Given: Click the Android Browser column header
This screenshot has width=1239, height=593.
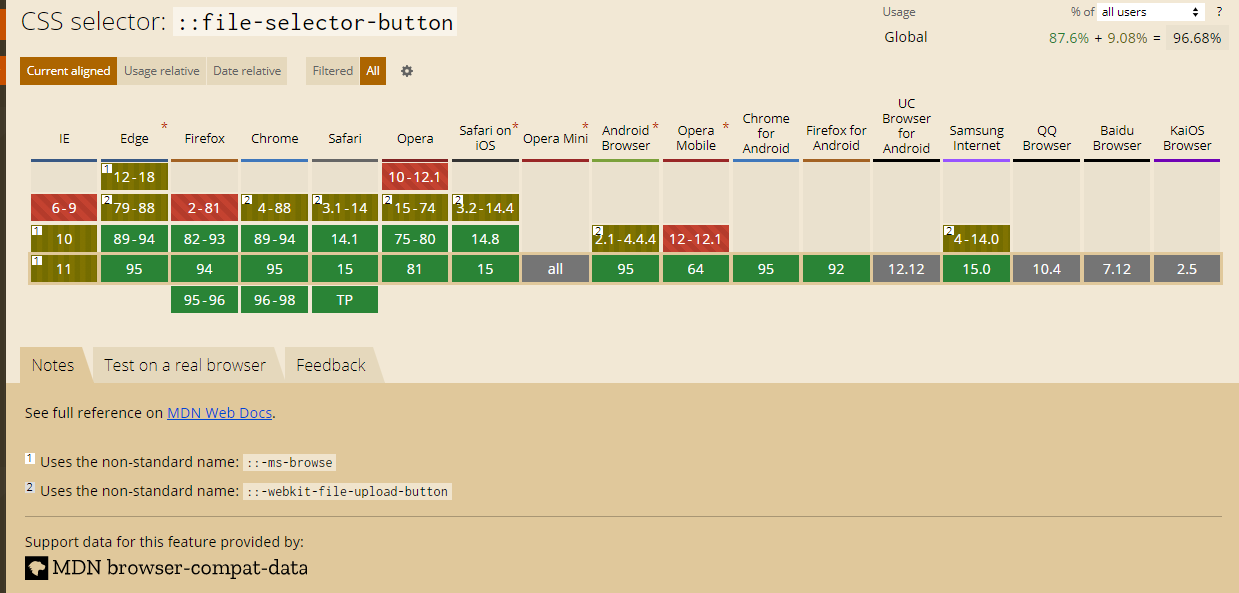Looking at the screenshot, I should click(x=625, y=138).
